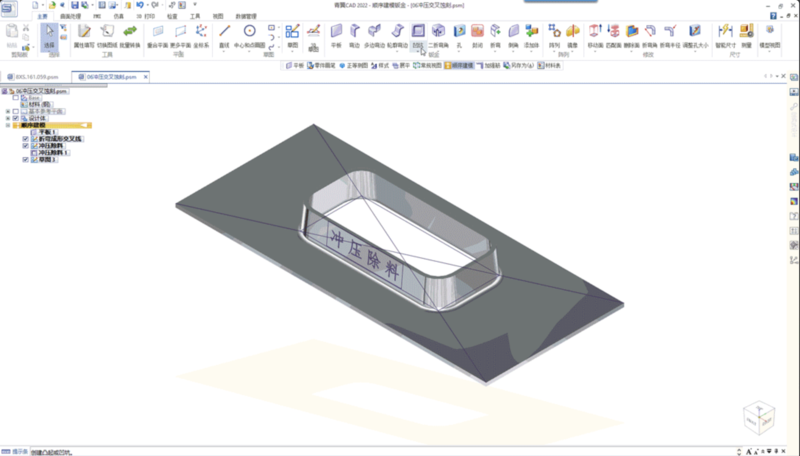Screen dimensions: 800x456
Task: Click the view orientation cube
Action: pos(757,417)
